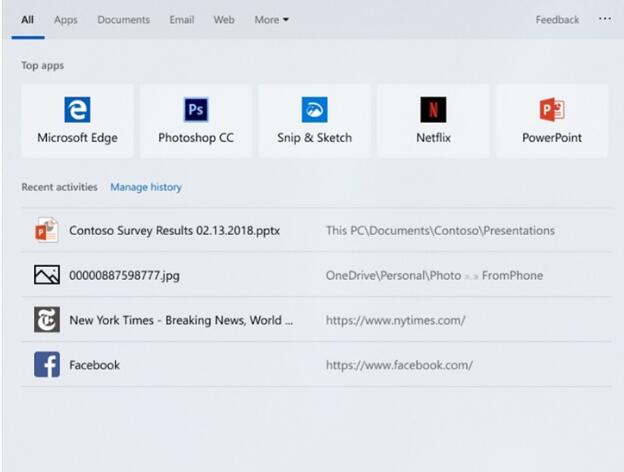Select the Microsoft Edge label text

pyautogui.click(x=77, y=138)
